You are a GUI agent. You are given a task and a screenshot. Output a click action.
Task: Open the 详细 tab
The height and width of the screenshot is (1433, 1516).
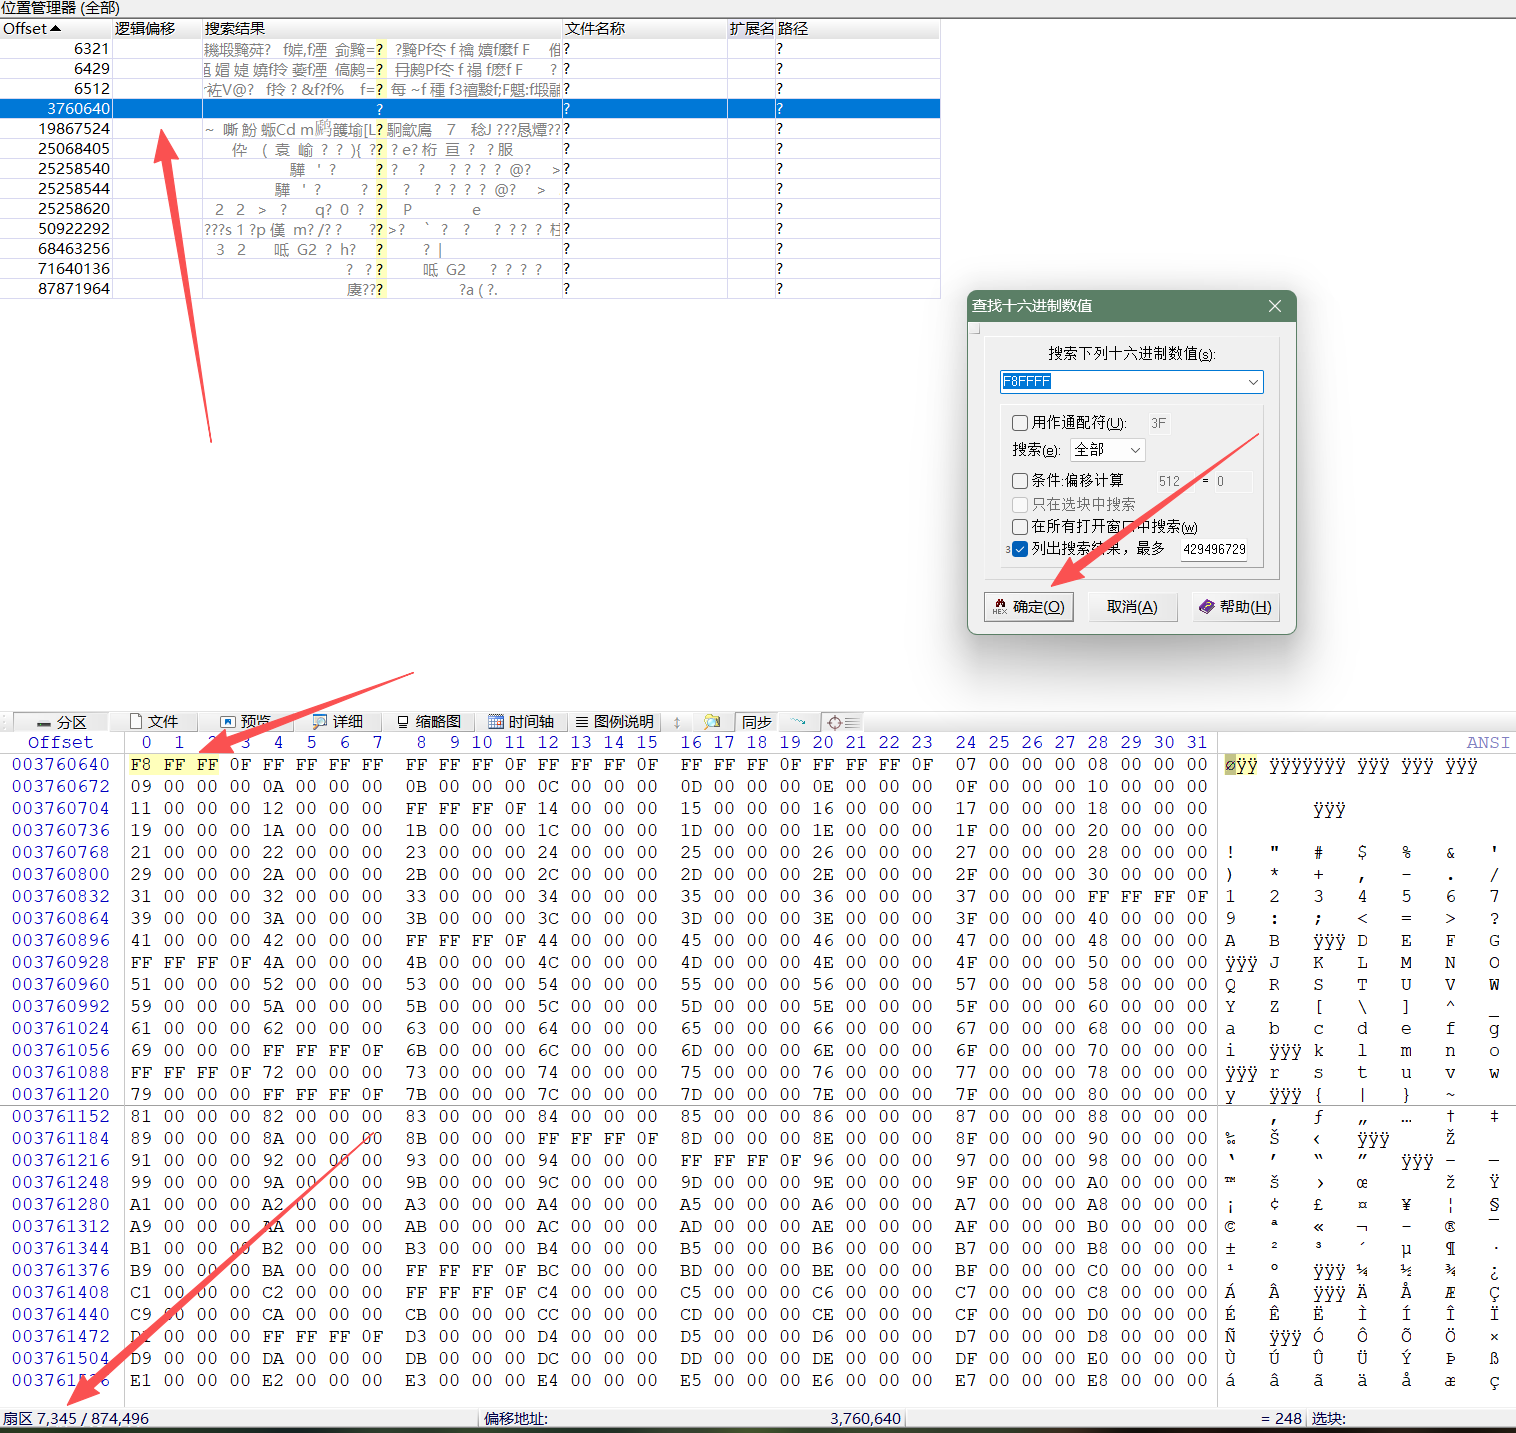[x=338, y=722]
